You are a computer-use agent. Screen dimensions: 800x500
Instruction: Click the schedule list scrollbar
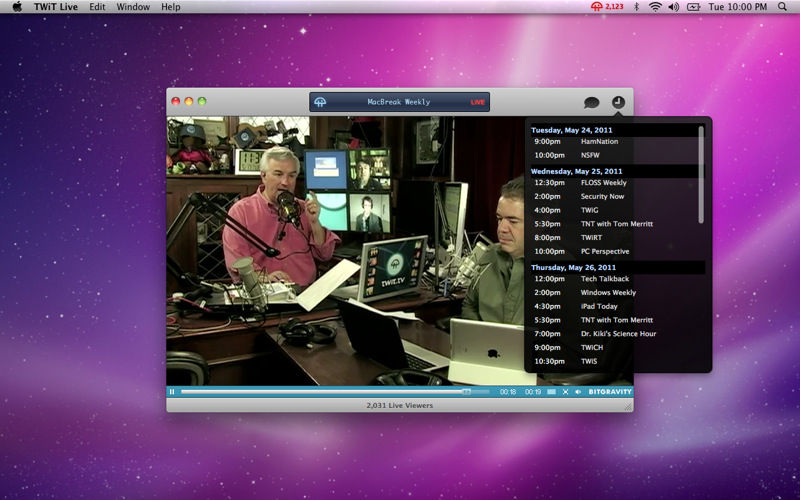point(701,174)
